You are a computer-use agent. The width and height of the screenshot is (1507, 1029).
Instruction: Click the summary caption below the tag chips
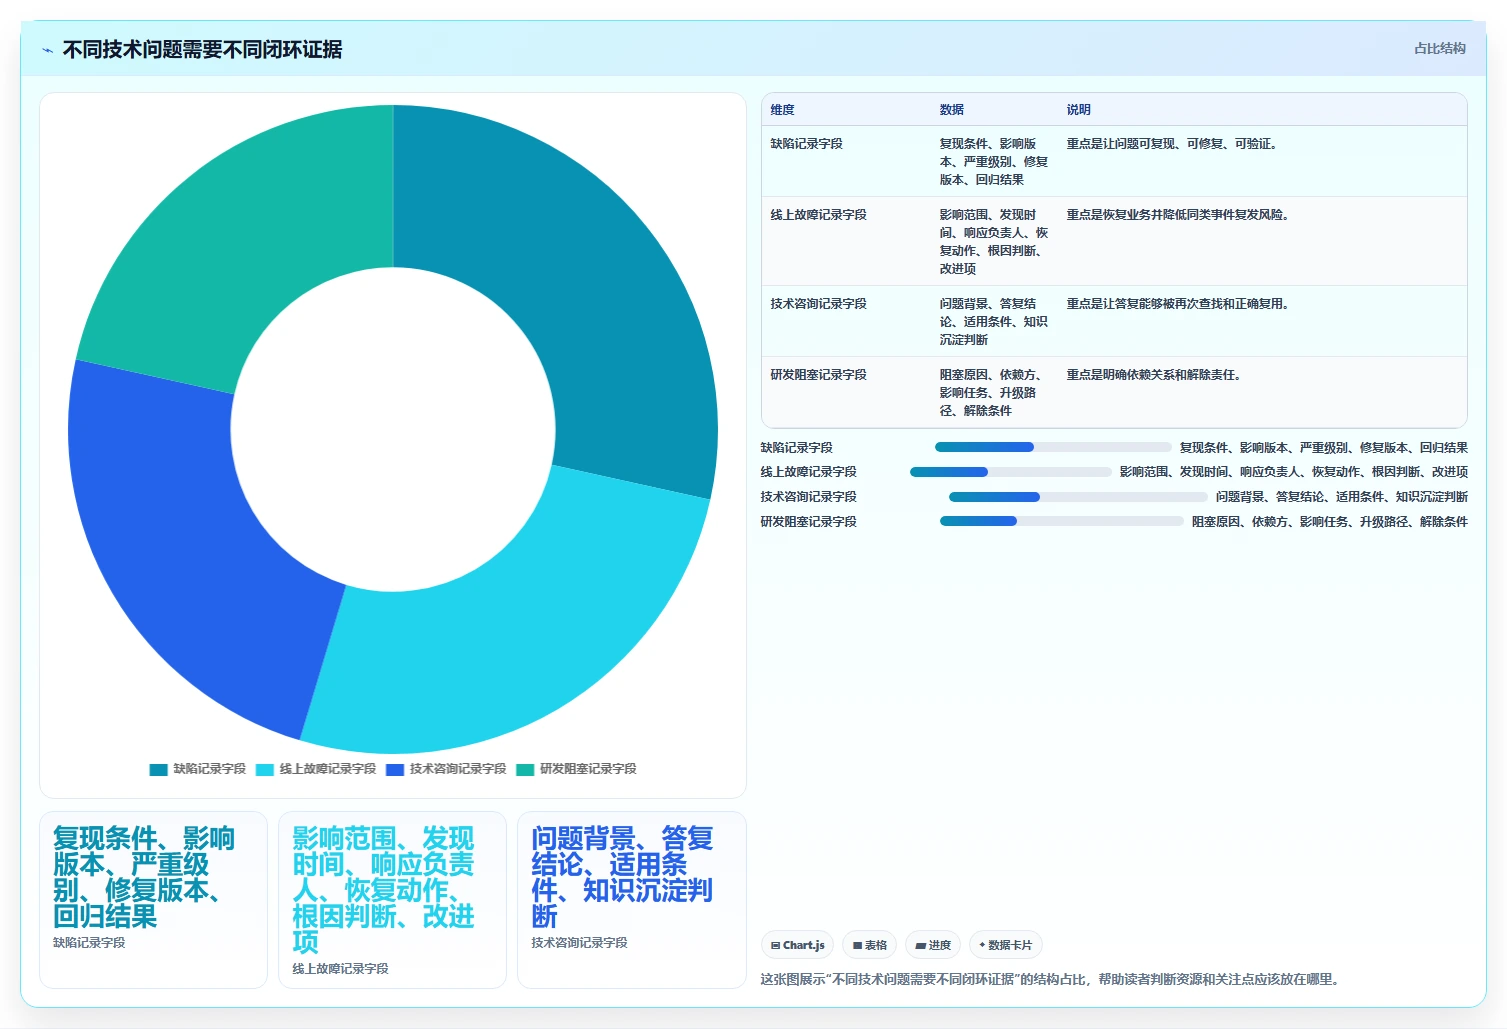(x=1049, y=980)
